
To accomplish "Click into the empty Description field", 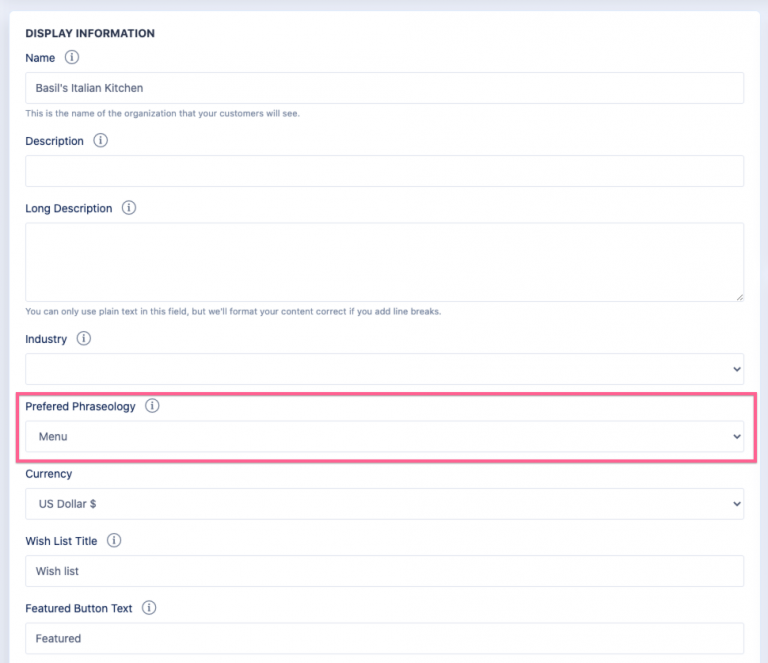I will click(x=384, y=171).
